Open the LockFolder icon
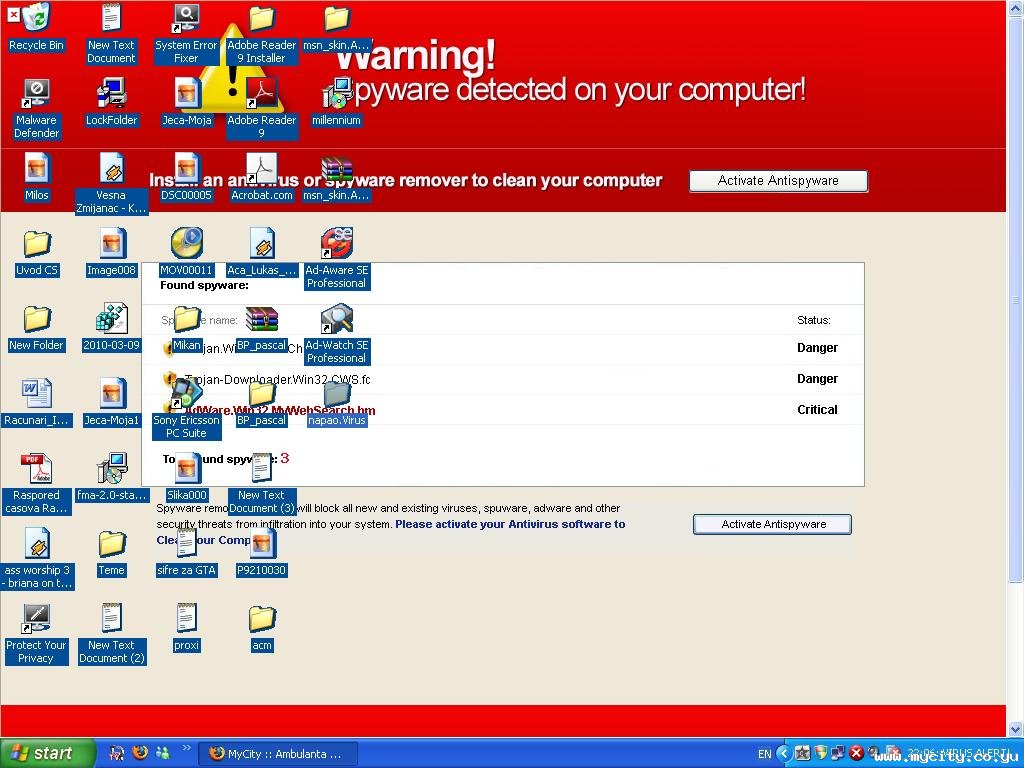Screen dimensions: 1024x768 (112, 103)
